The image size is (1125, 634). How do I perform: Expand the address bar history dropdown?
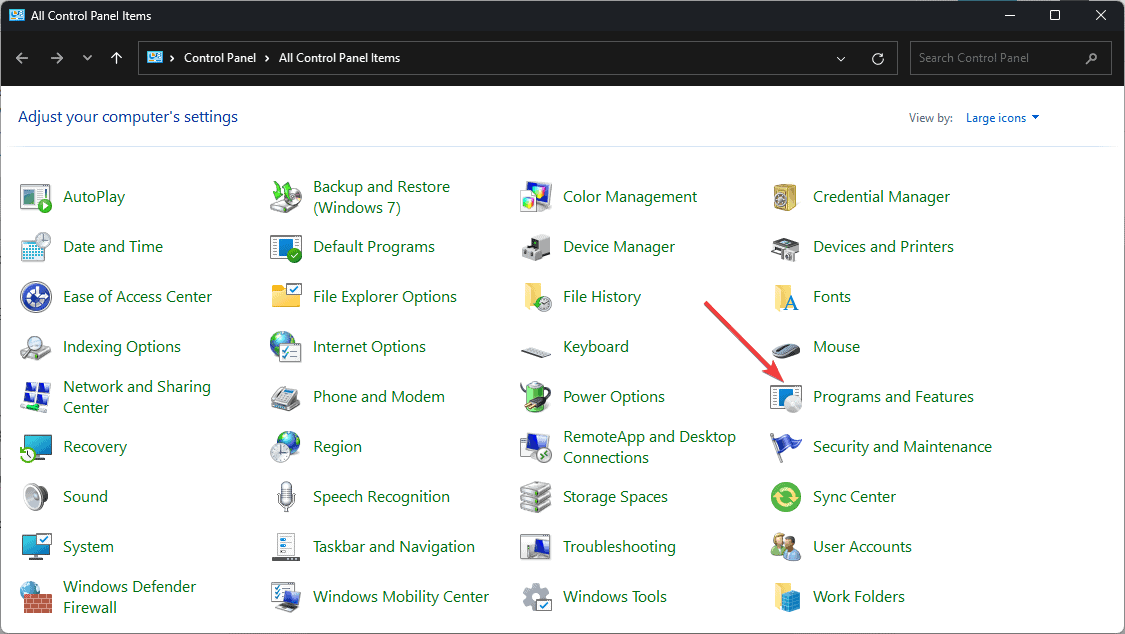841,59
